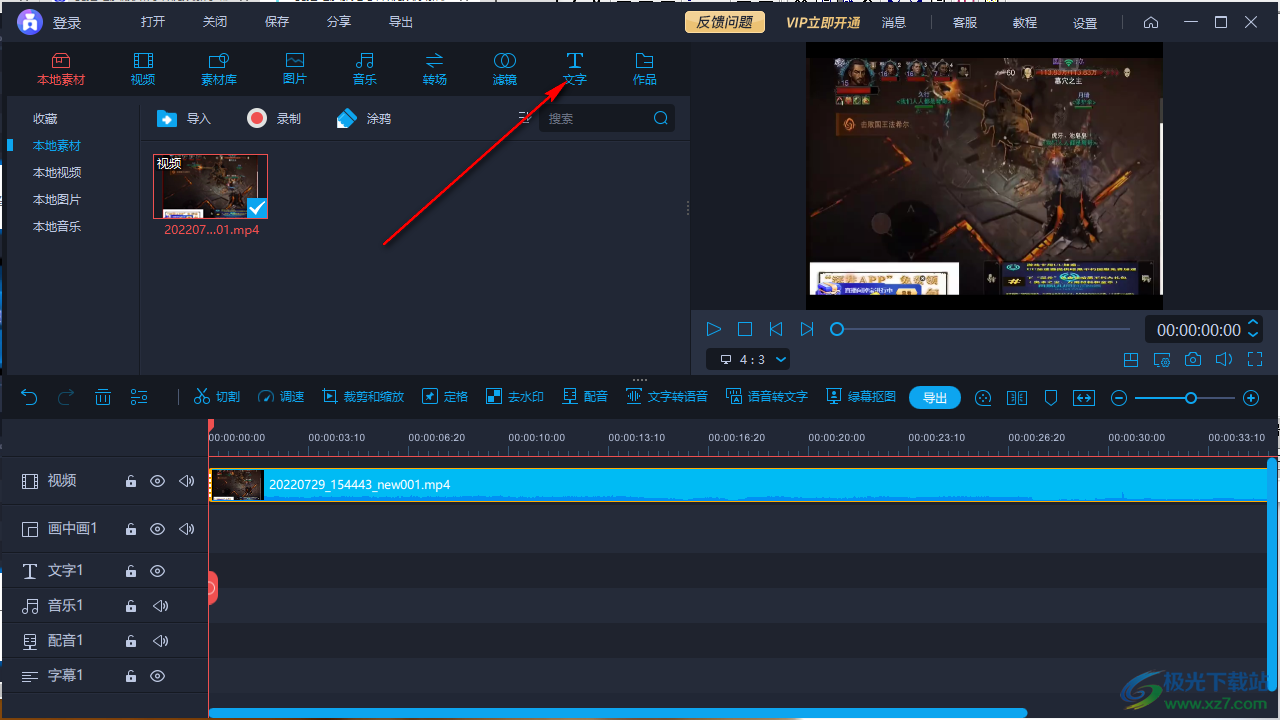Go to previous frame in preview
Image resolution: width=1280 pixels, height=720 pixels.
775,329
